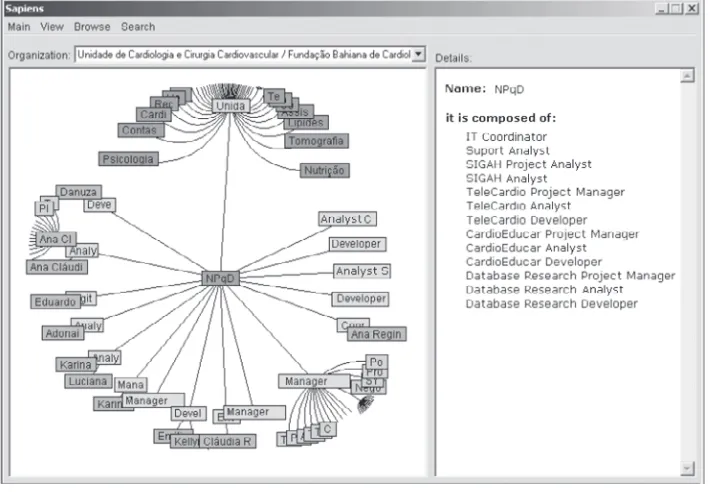This screenshot has width=710, height=492.
Task: Click Database Research Analyst entry
Action: point(544,290)
